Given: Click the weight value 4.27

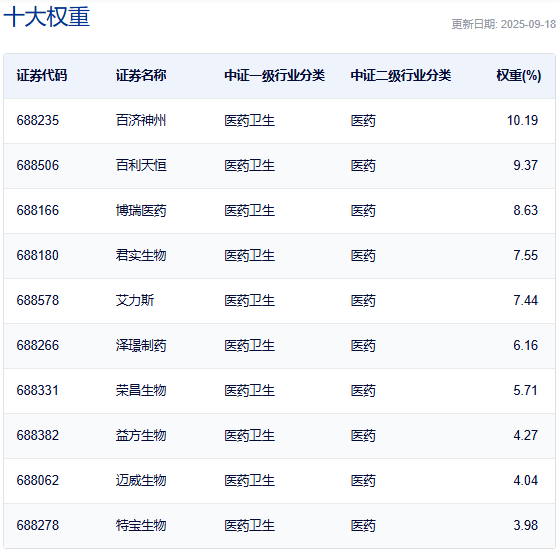Looking at the screenshot, I should [525, 436].
